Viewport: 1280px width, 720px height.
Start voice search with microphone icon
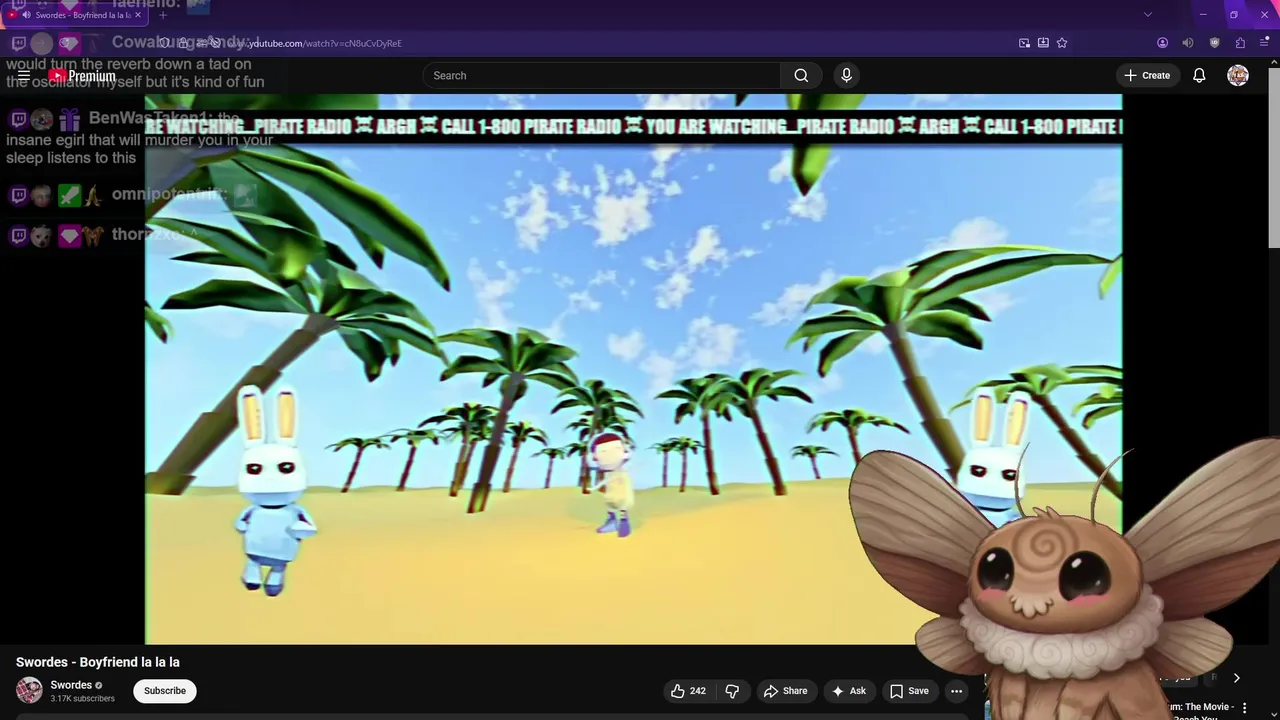coord(846,75)
